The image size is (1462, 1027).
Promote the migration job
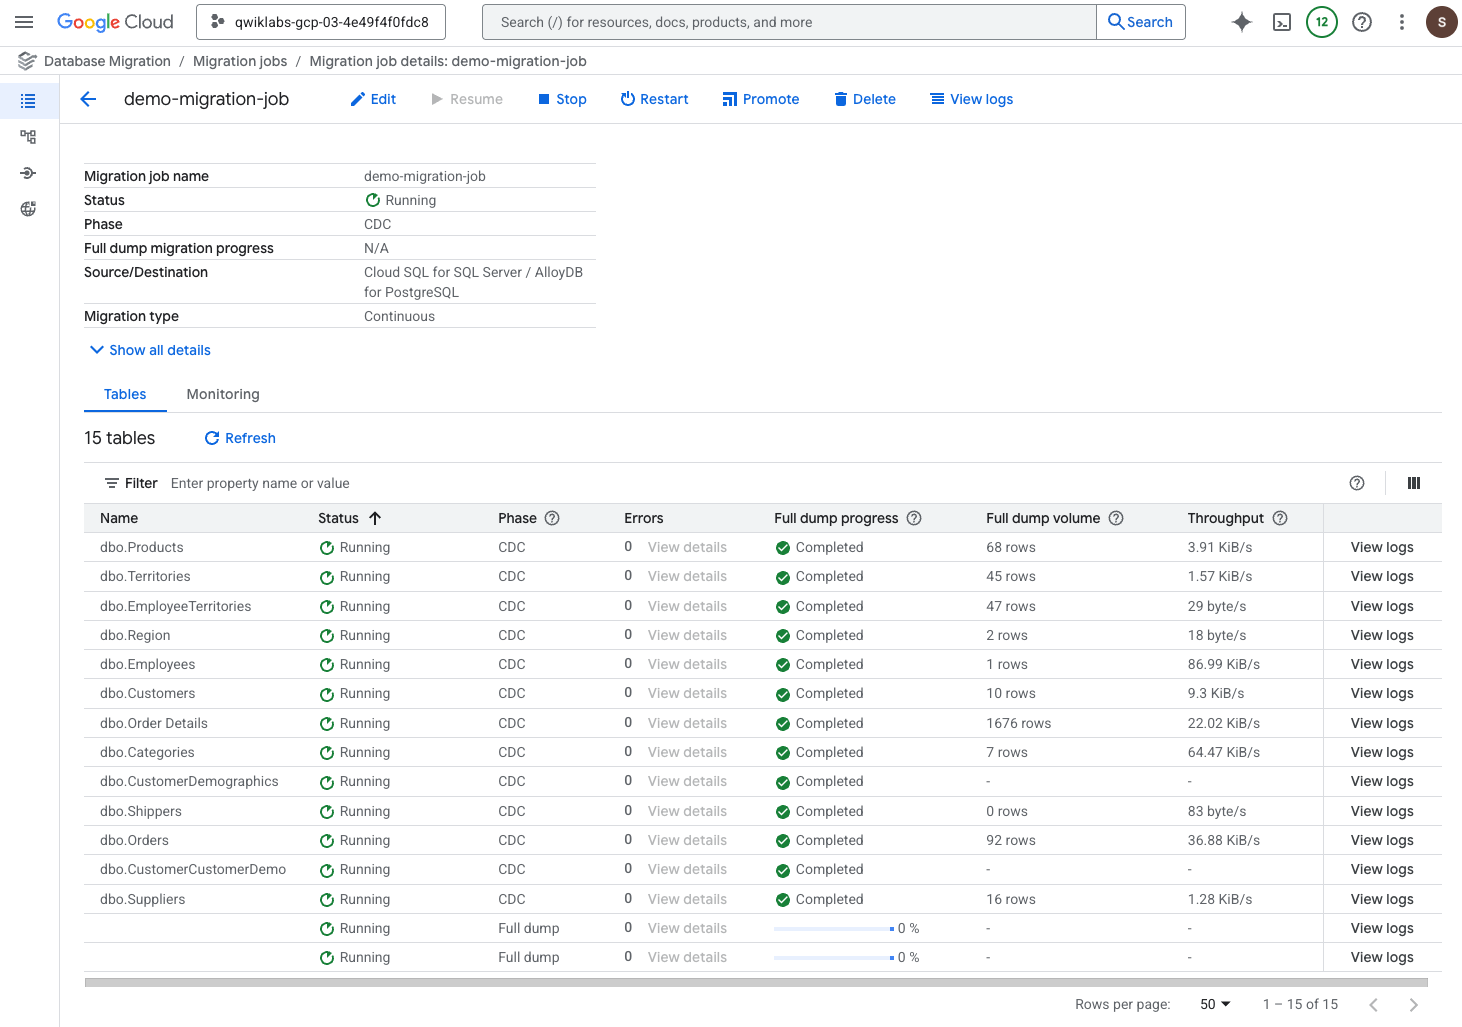point(760,99)
